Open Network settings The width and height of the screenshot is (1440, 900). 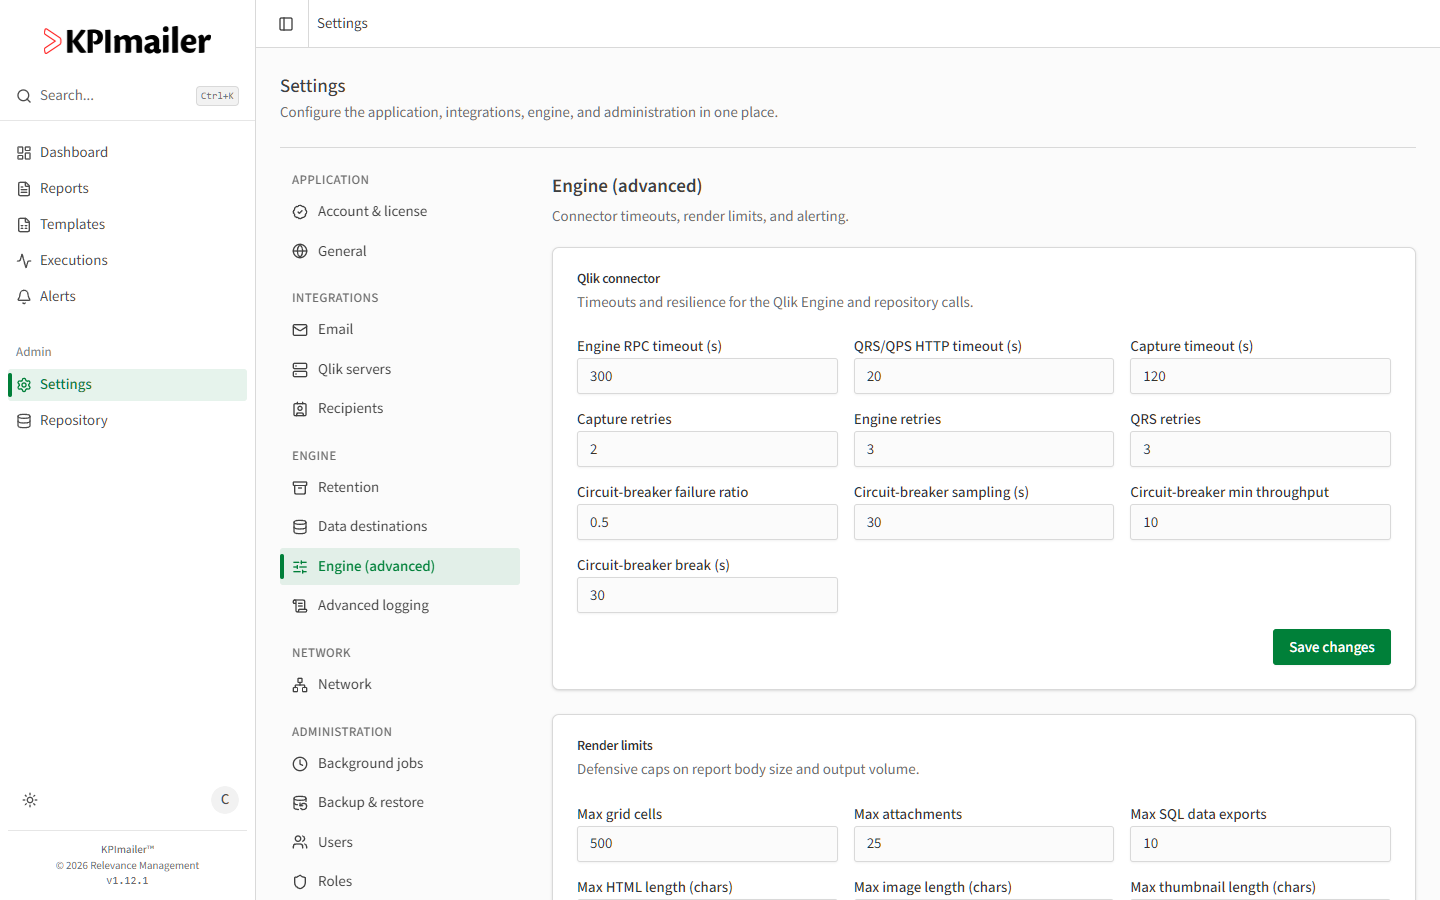point(400,685)
